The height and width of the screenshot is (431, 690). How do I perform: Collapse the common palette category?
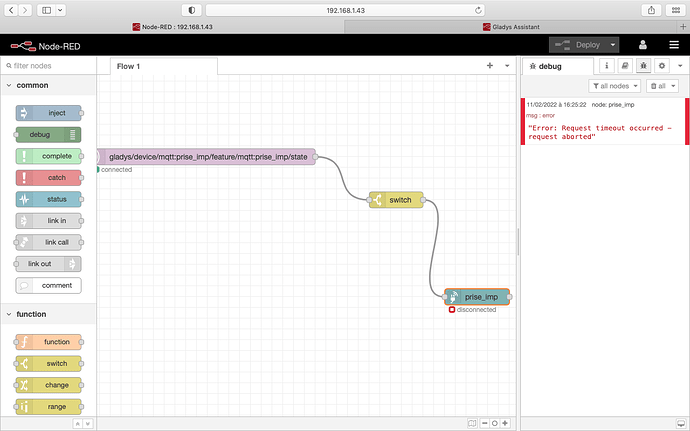coord(9,85)
